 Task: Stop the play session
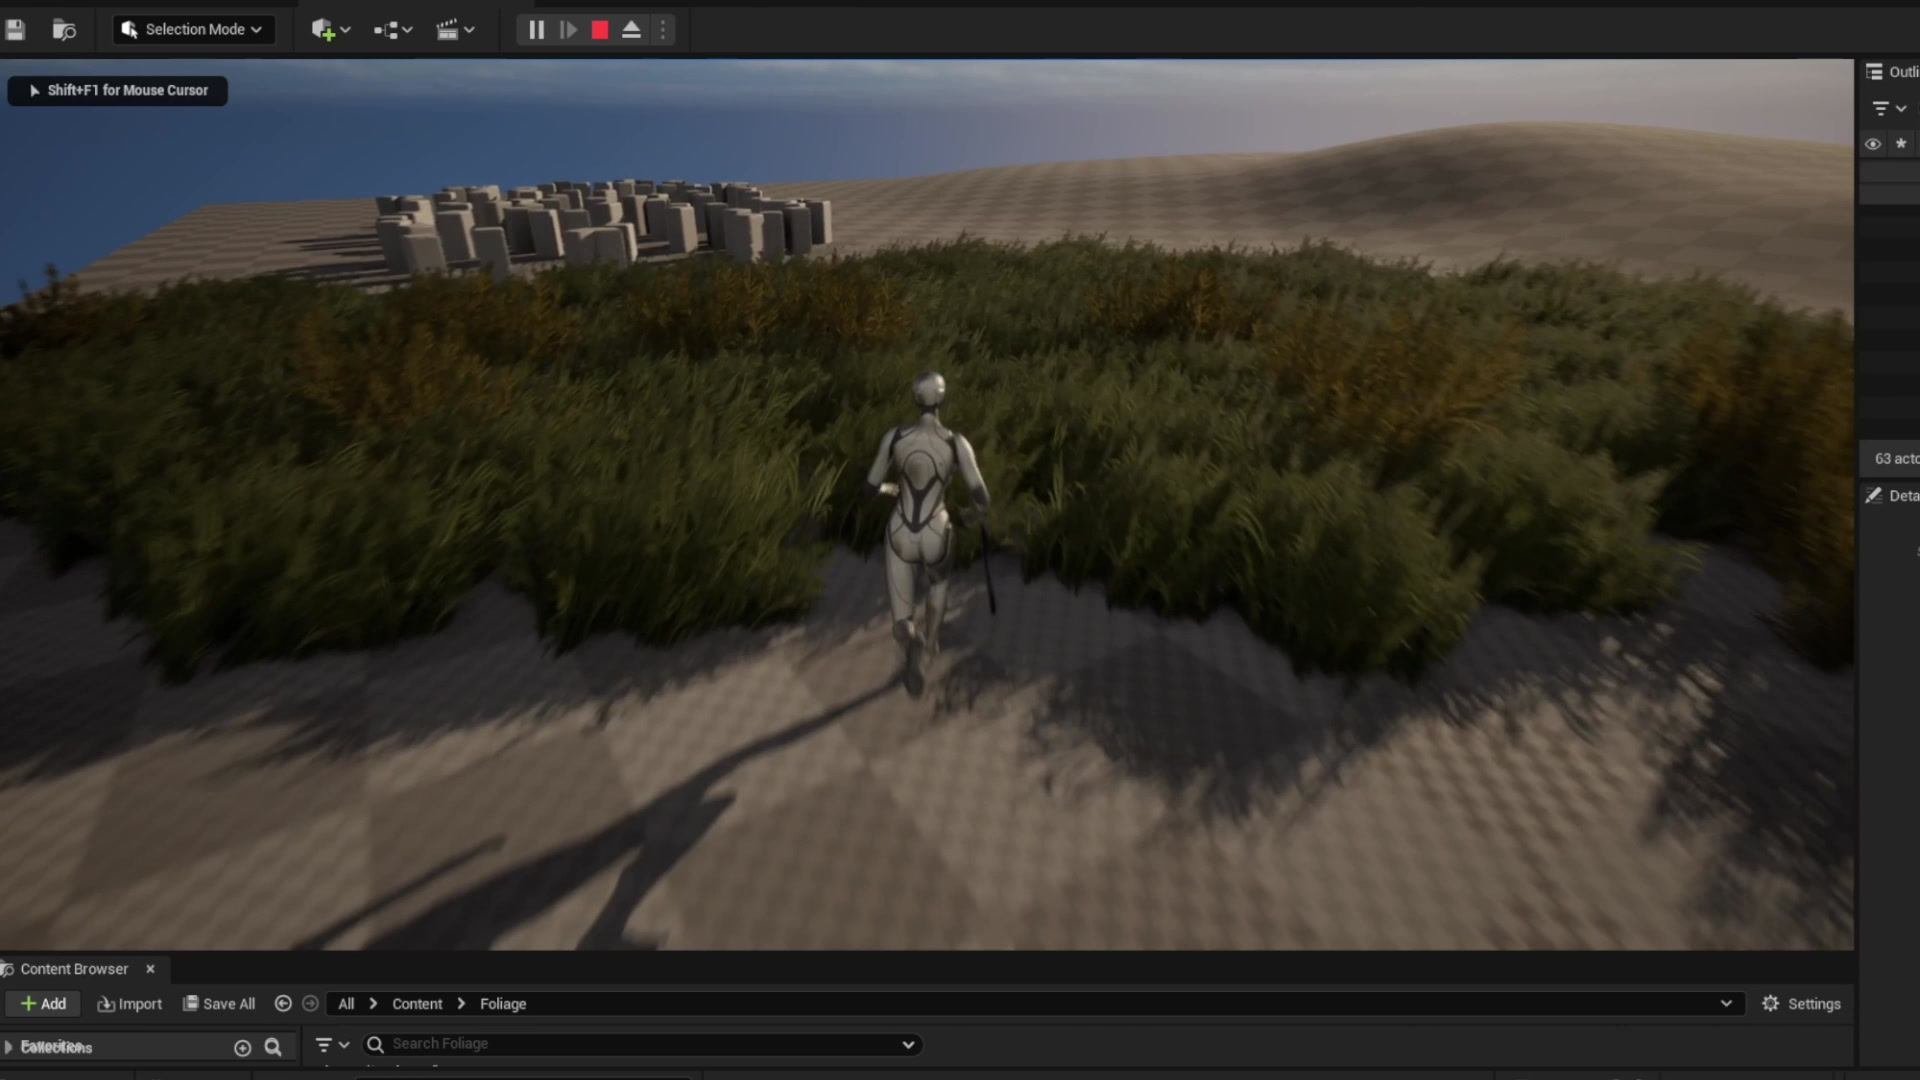600,30
